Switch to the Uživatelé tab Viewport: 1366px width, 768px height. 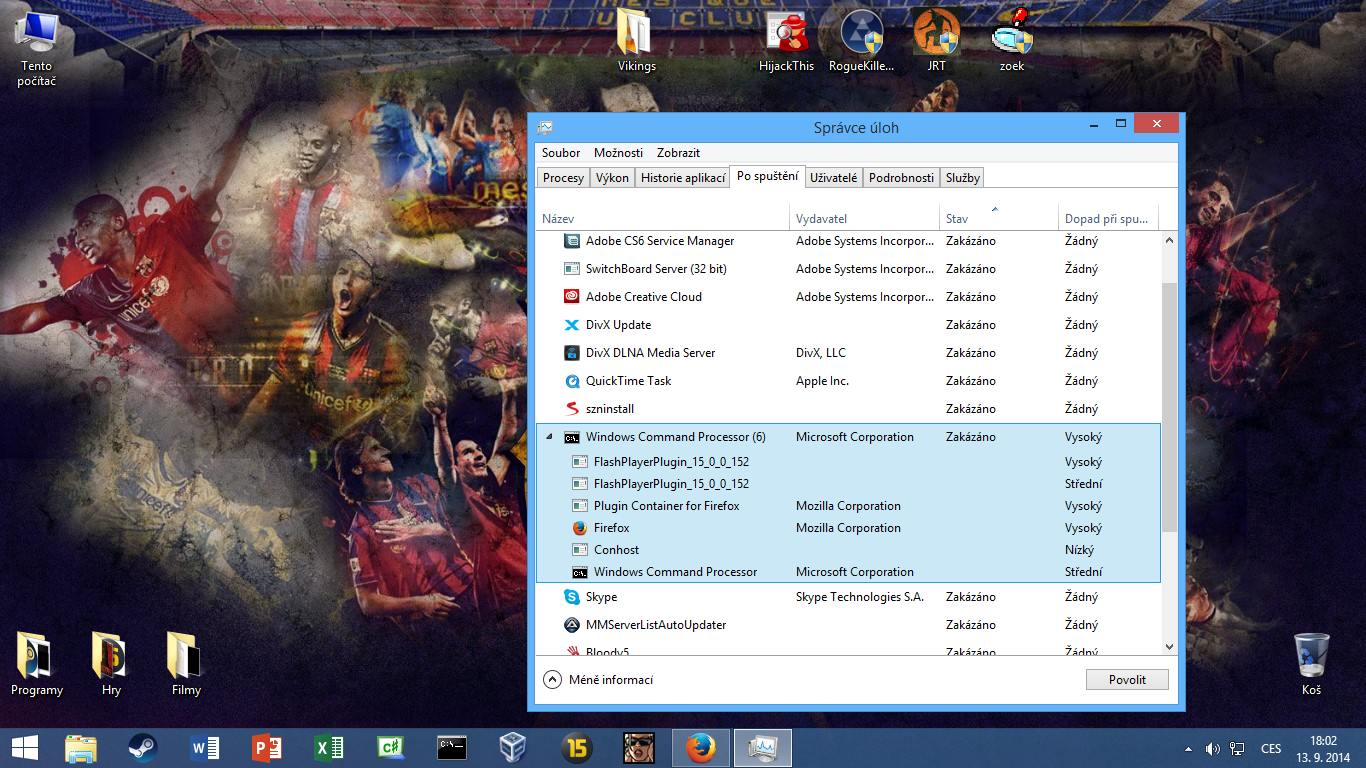click(x=833, y=178)
